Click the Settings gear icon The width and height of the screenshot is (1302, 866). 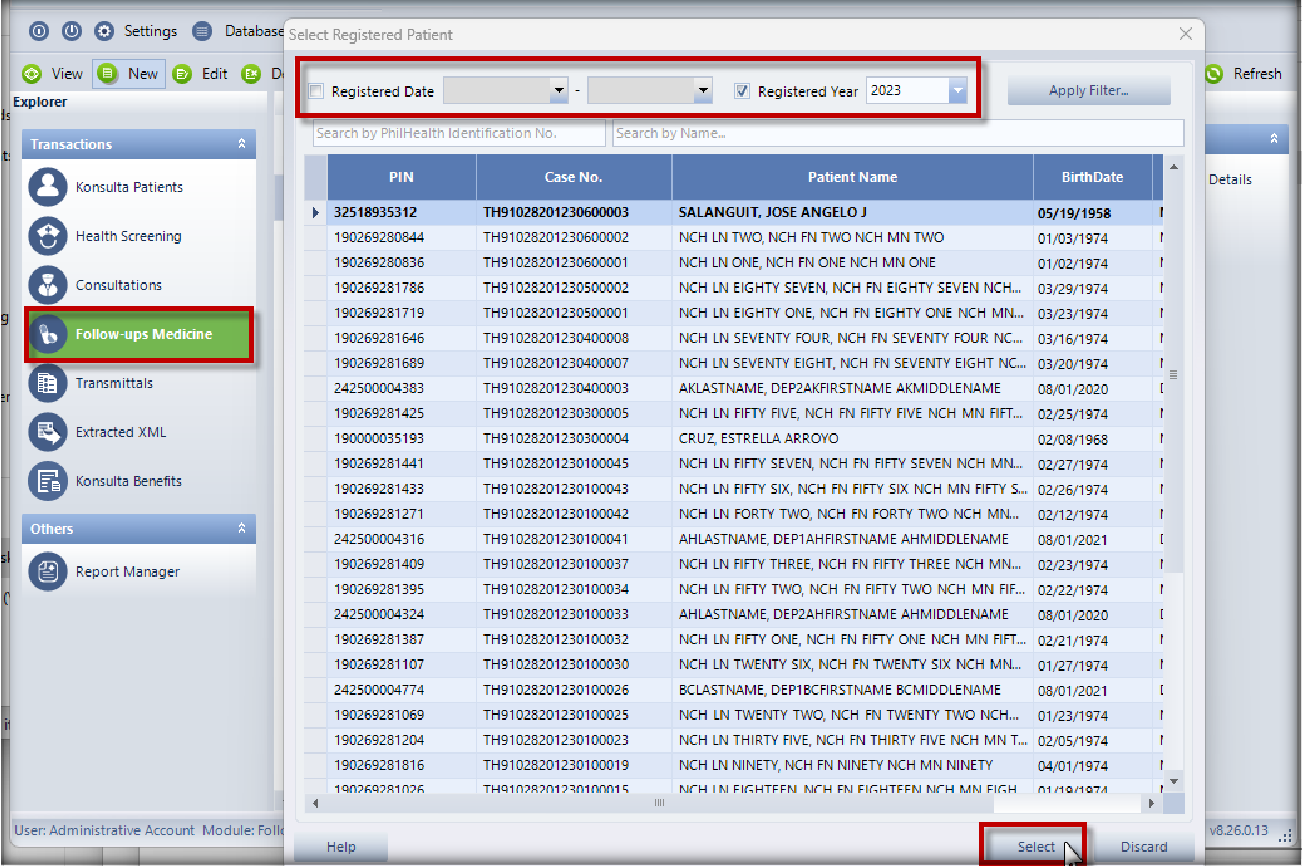104,31
